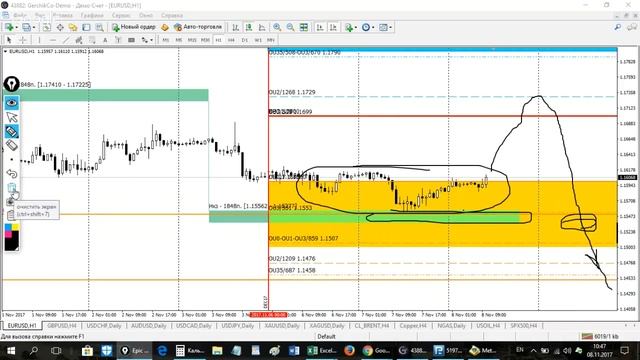Switch timeframe to M15
640x360 pixels.
click(x=192, y=40)
